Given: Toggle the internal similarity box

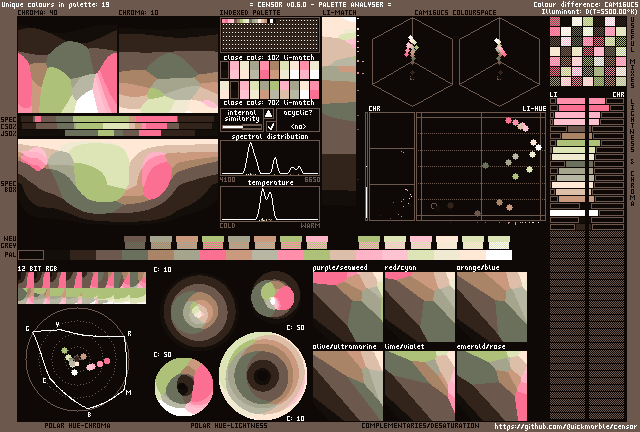Looking at the screenshot, I should pyautogui.click(x=241, y=120).
